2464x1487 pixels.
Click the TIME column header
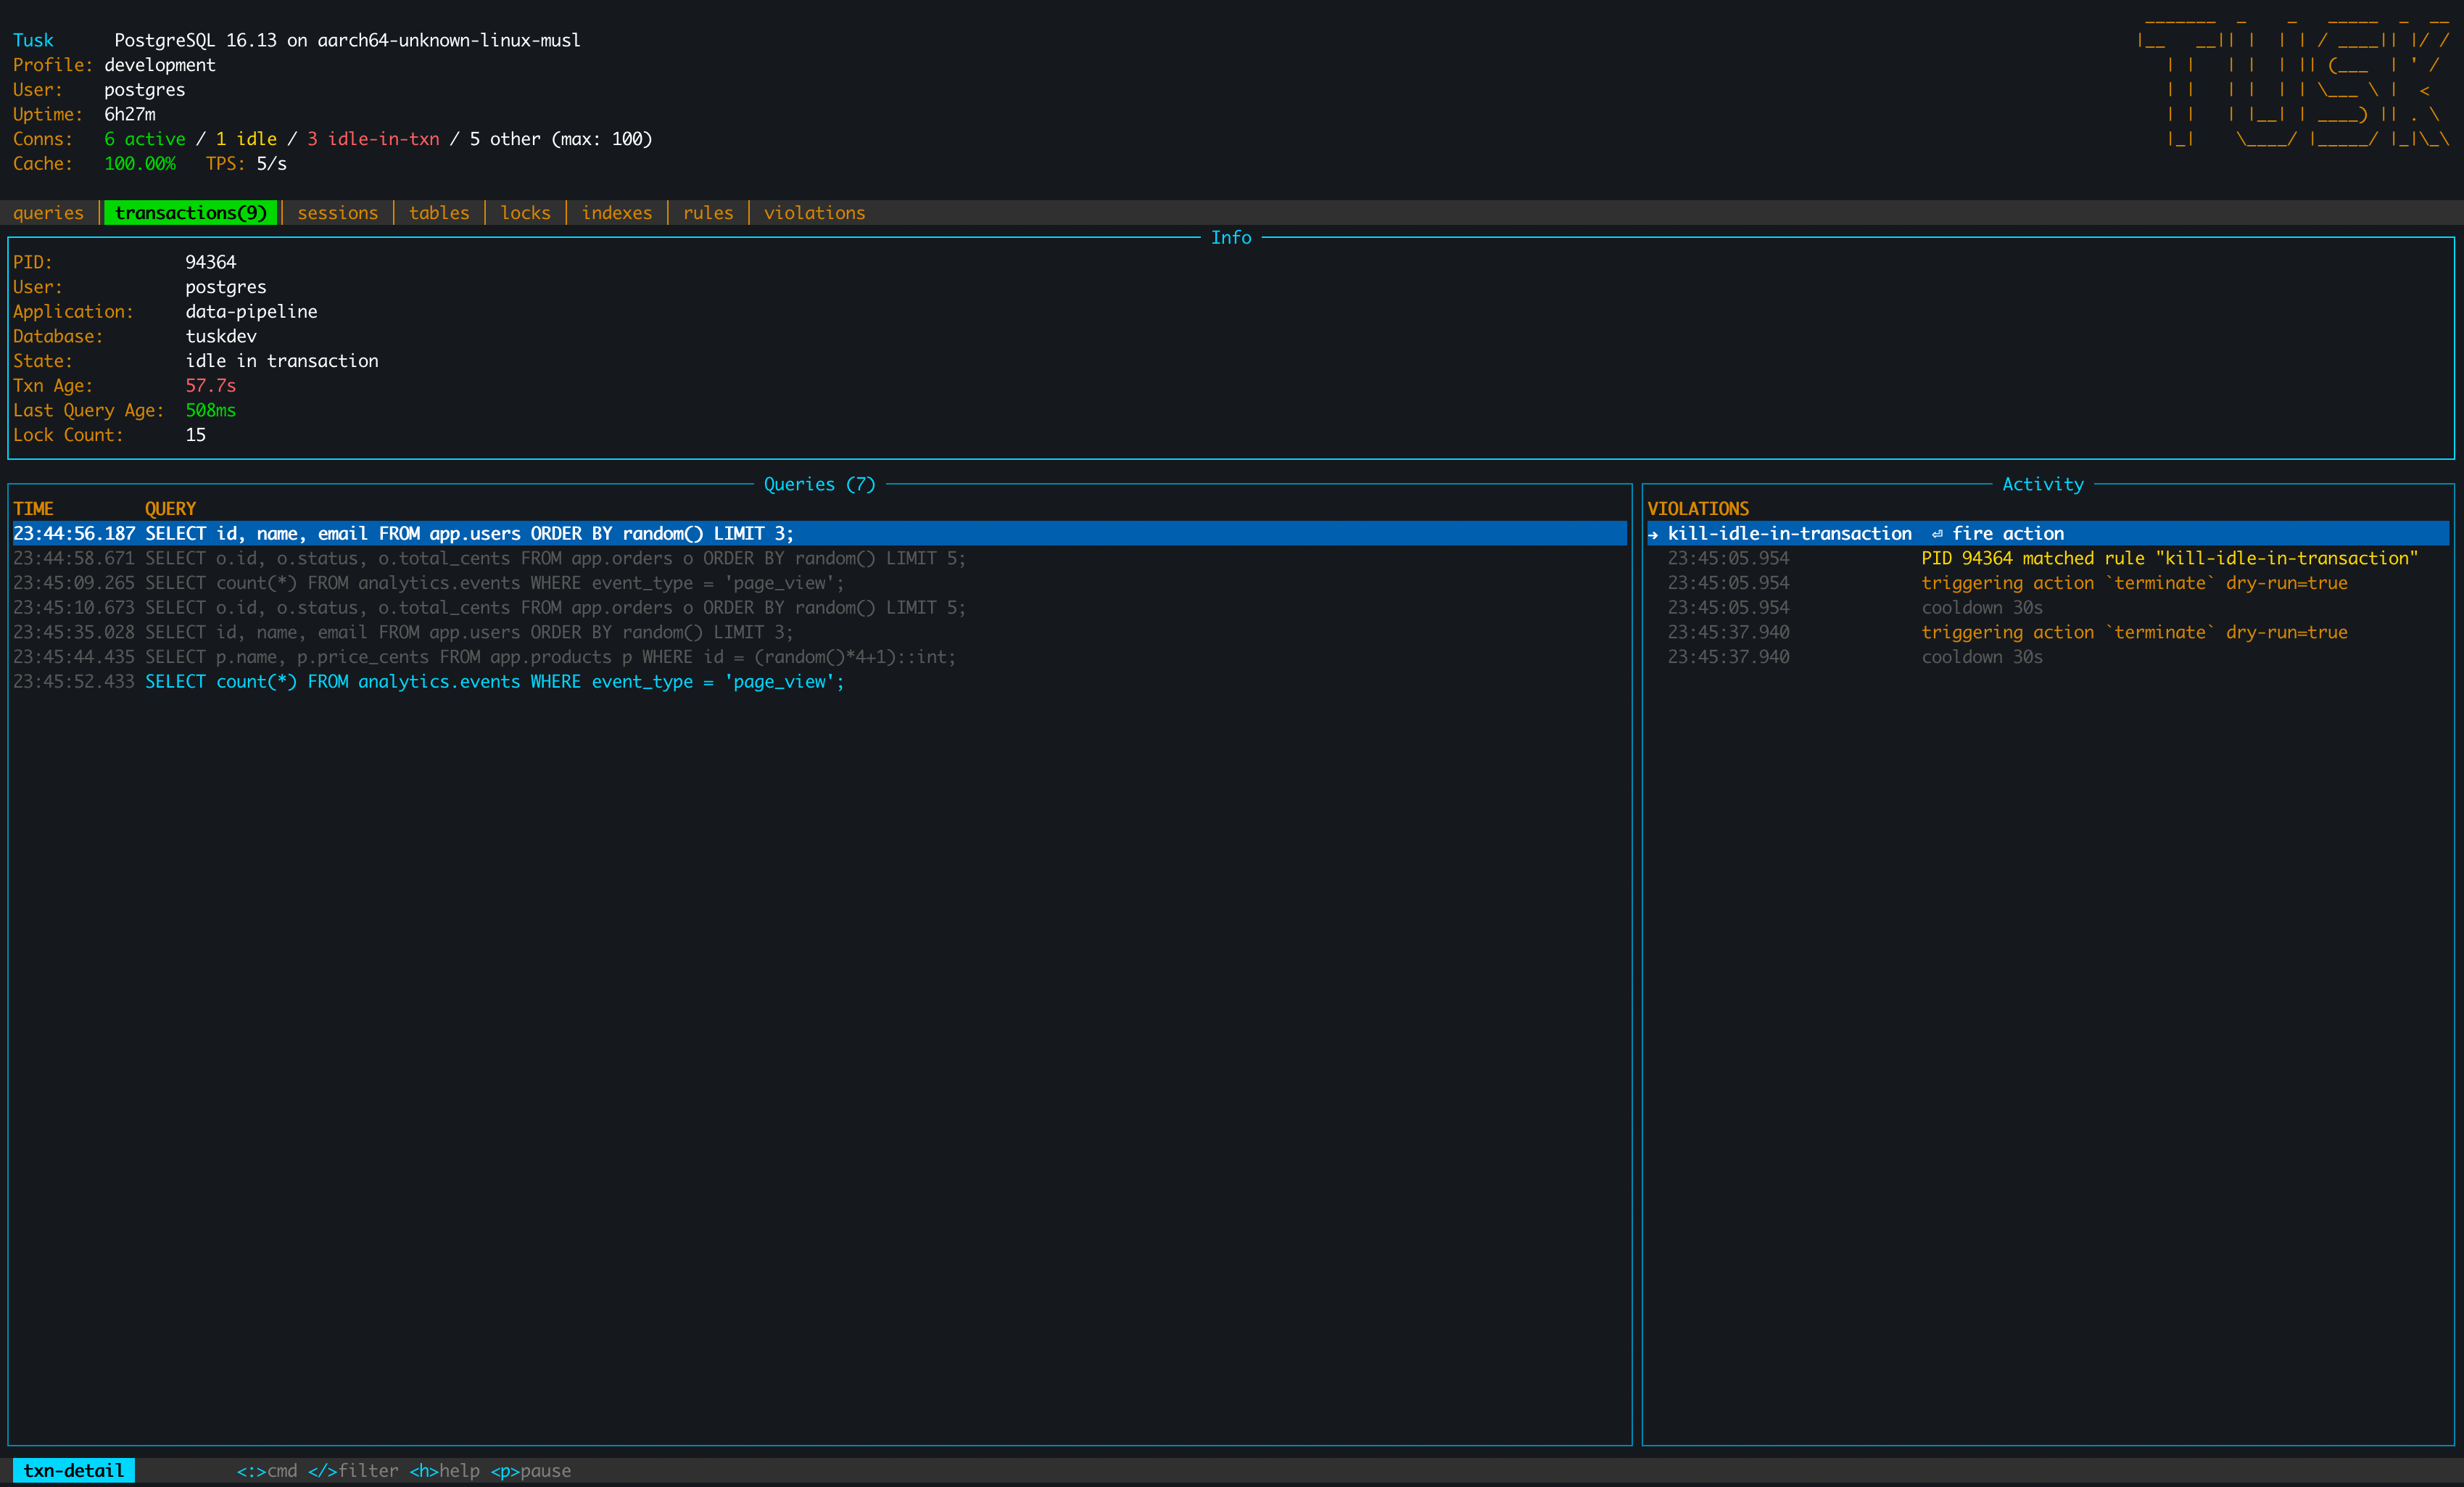pos(33,509)
